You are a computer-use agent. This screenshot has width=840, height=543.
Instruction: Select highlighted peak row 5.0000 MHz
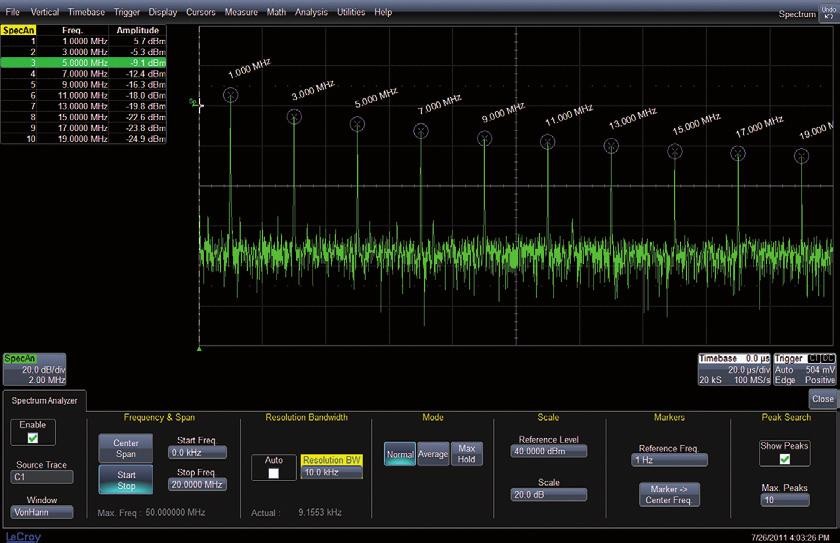(x=84, y=63)
